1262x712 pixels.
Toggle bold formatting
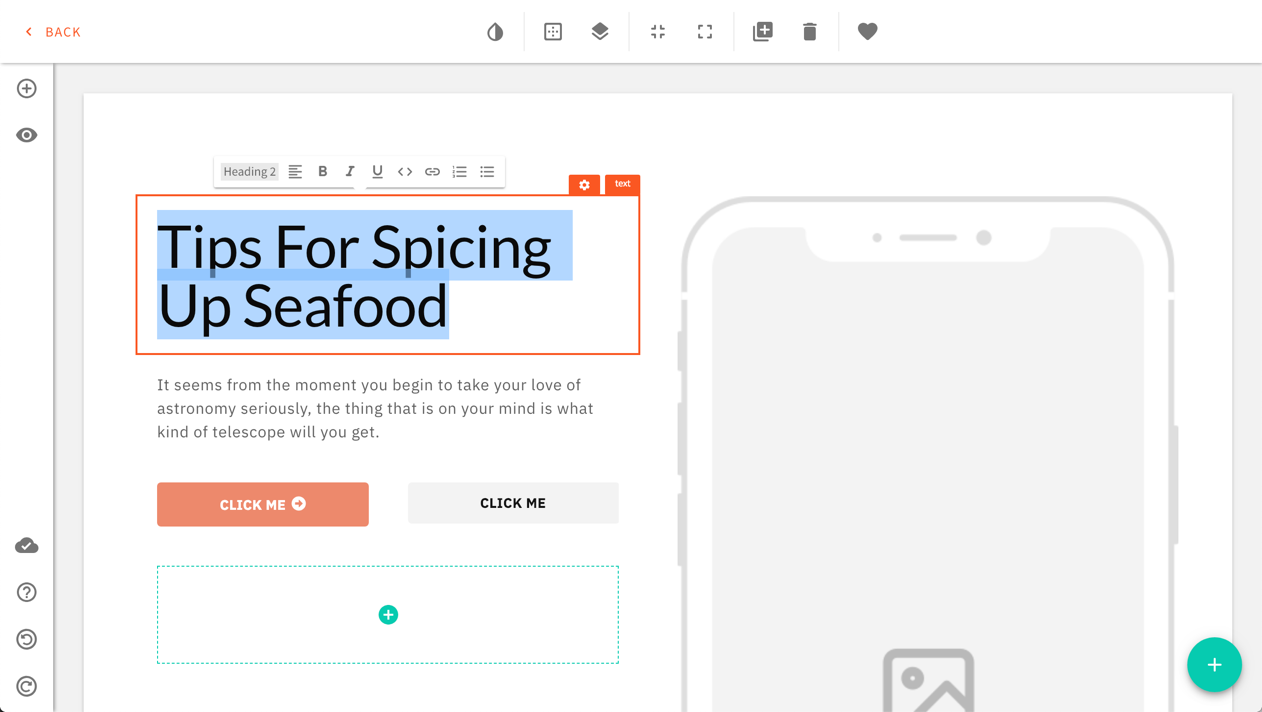pos(323,172)
